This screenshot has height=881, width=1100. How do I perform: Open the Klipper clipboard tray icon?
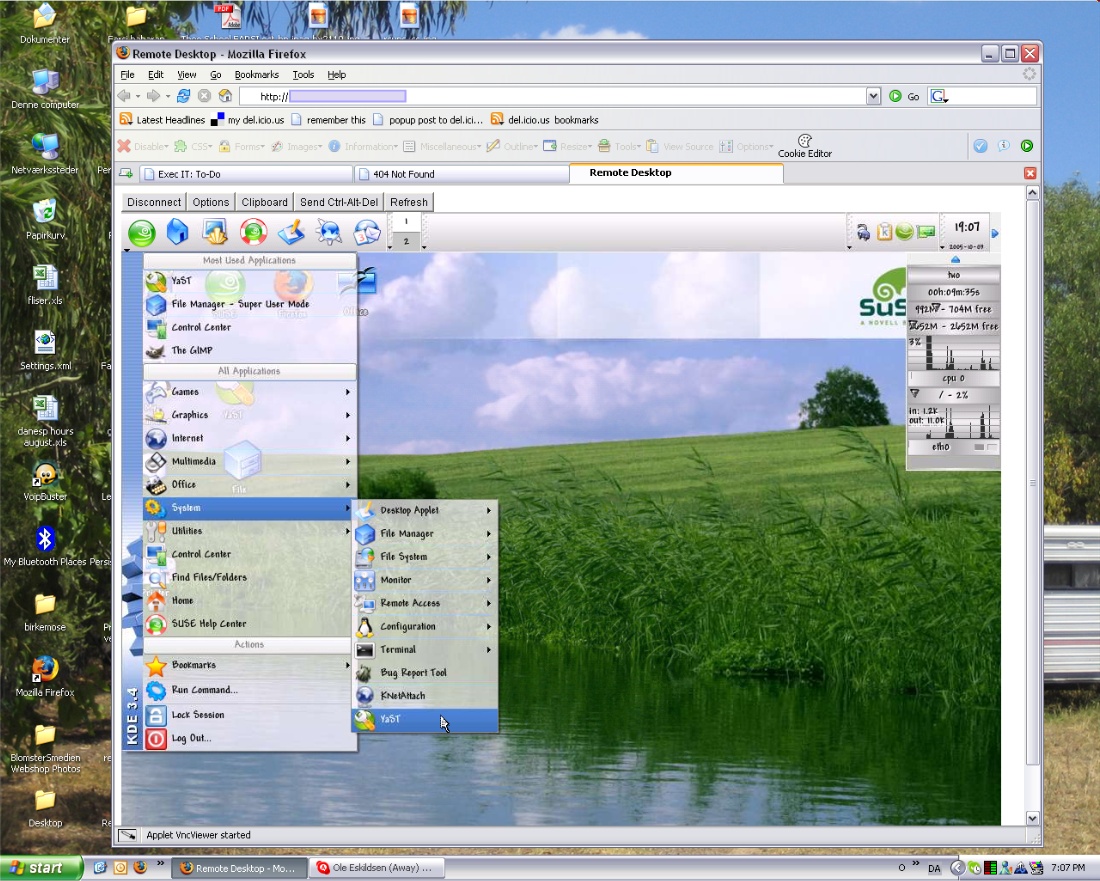(884, 231)
